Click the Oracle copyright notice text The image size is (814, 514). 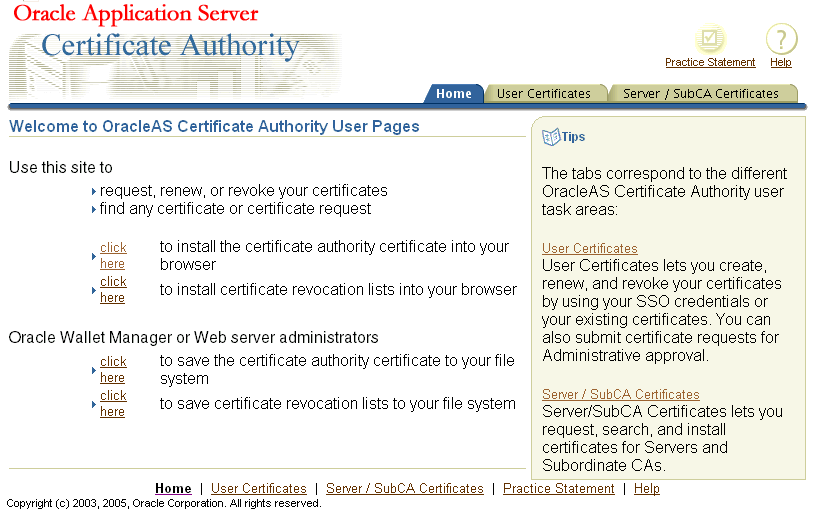tap(164, 504)
